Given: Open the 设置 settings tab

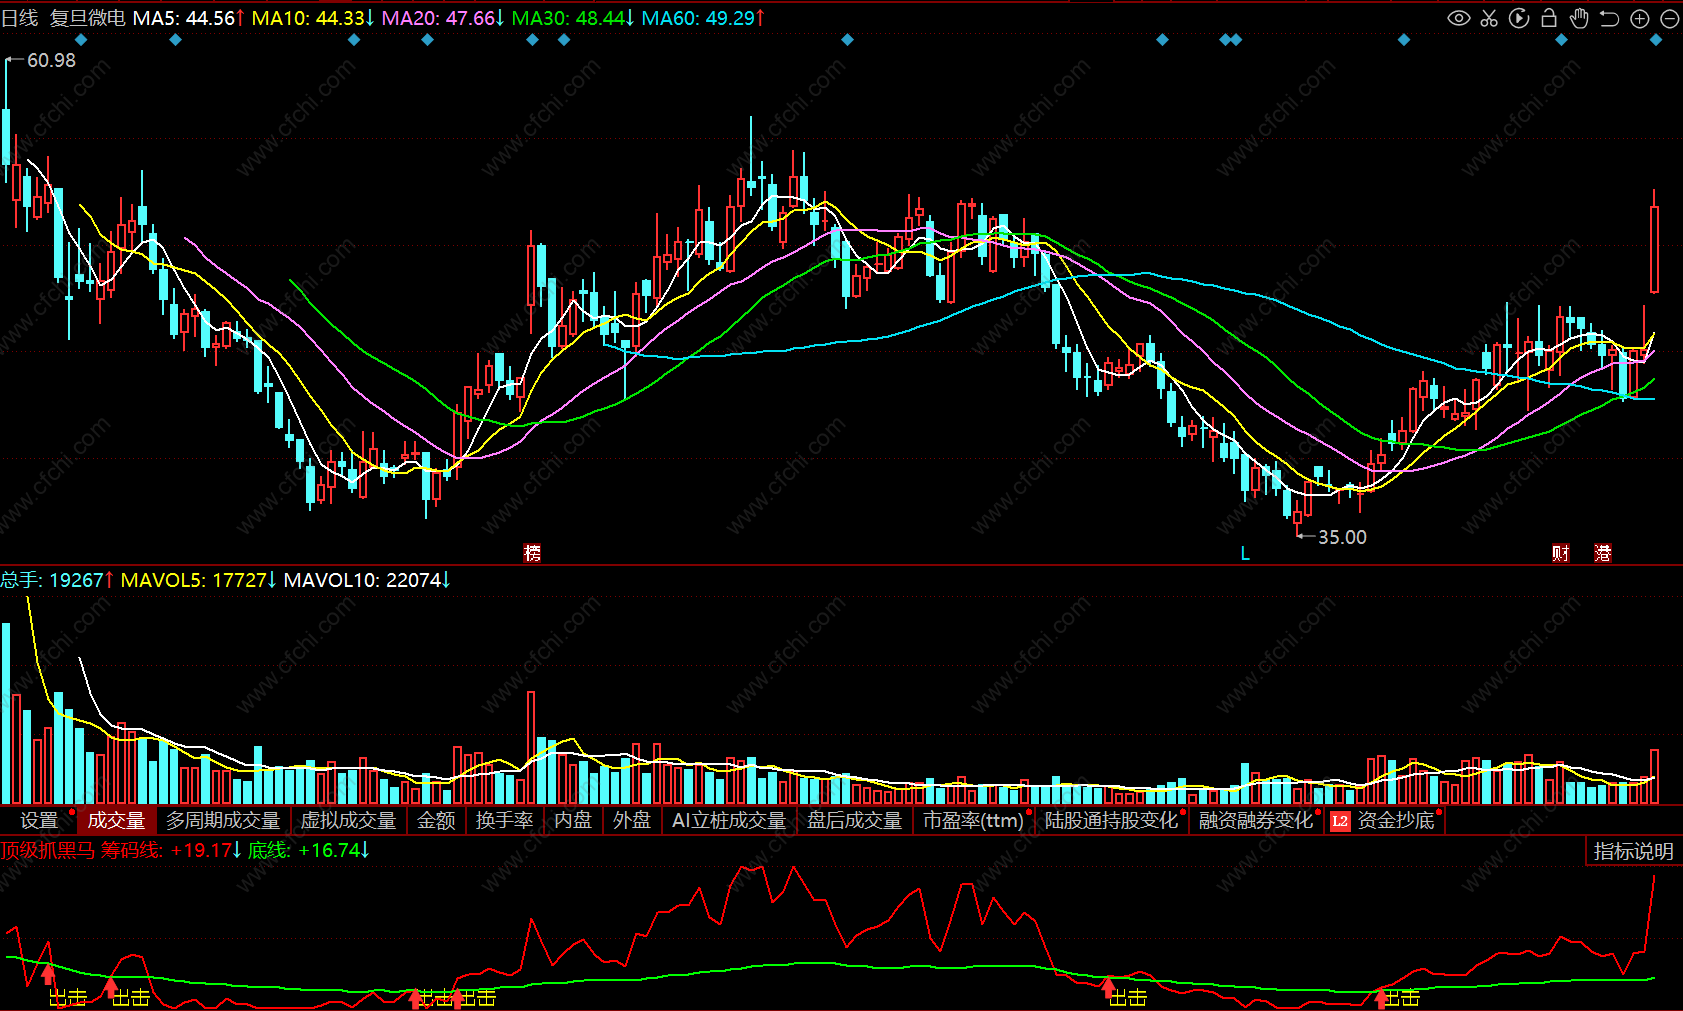Looking at the screenshot, I should (x=40, y=821).
